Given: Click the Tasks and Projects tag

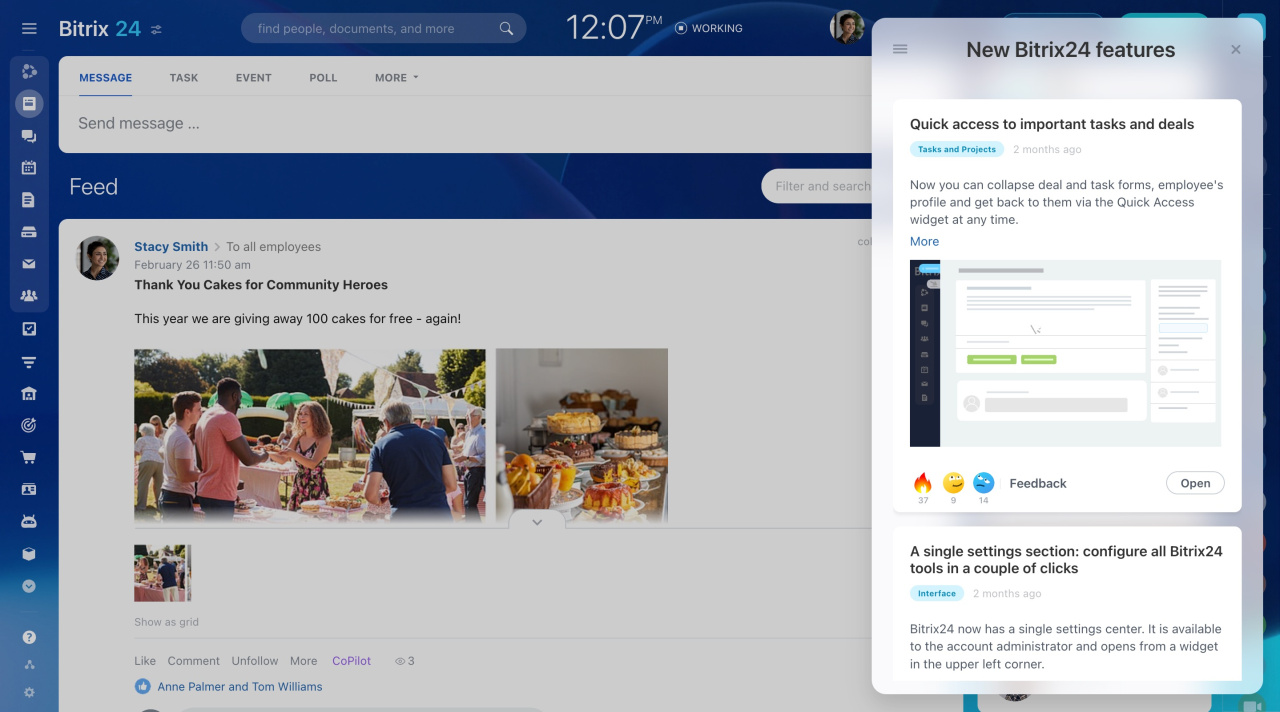Looking at the screenshot, I should 957,149.
